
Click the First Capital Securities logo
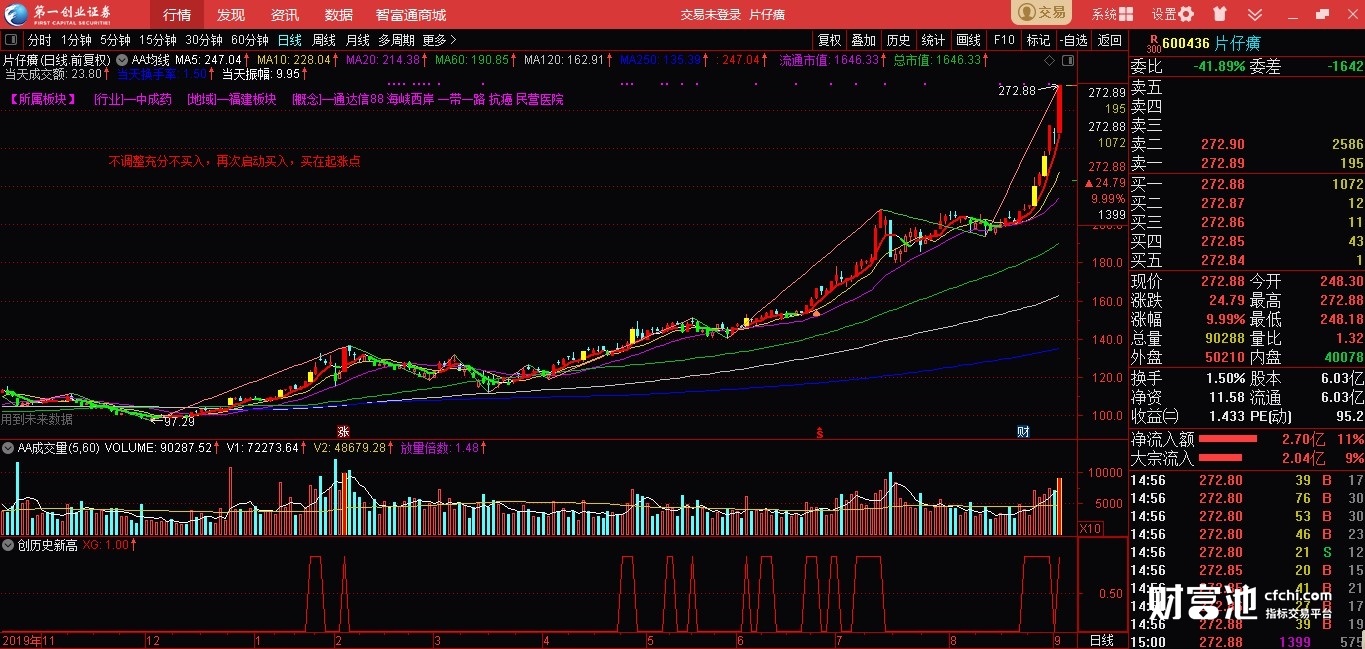pyautogui.click(x=60, y=14)
